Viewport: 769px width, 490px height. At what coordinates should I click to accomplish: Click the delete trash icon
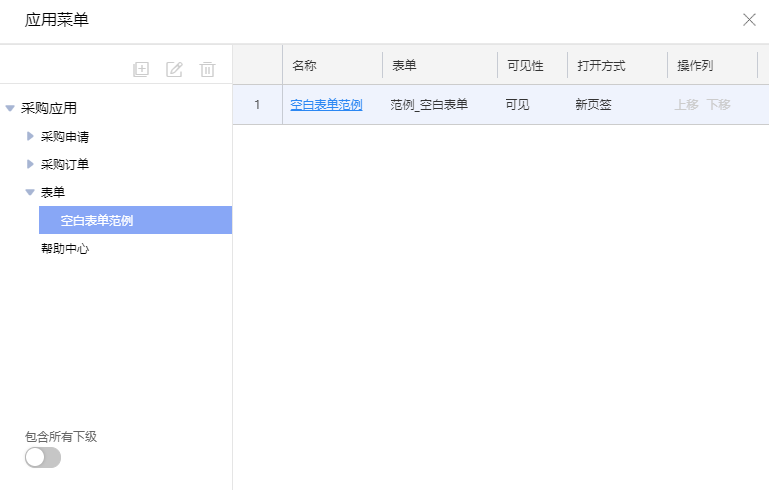(207, 69)
